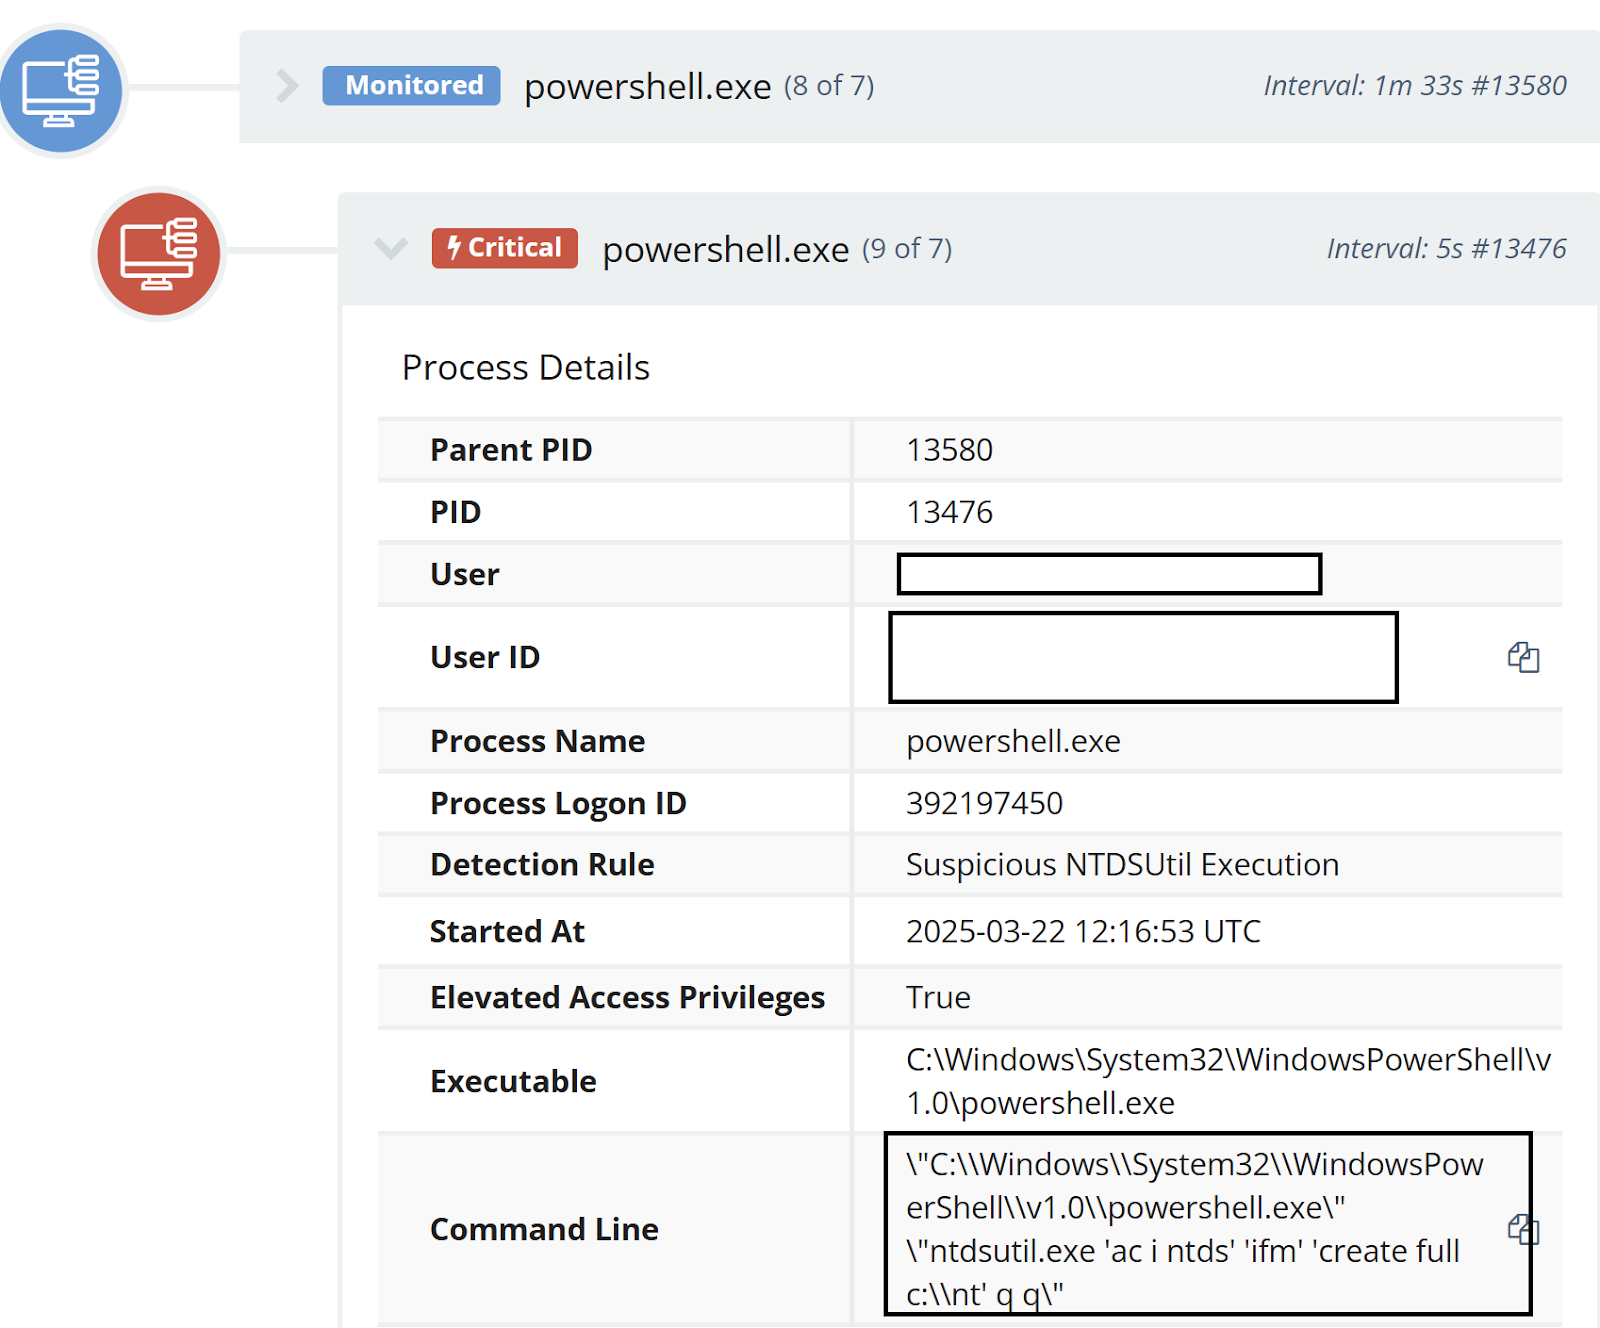The width and height of the screenshot is (1600, 1328).
Task: Click Interval 5s #13476 label
Action: point(1445,249)
